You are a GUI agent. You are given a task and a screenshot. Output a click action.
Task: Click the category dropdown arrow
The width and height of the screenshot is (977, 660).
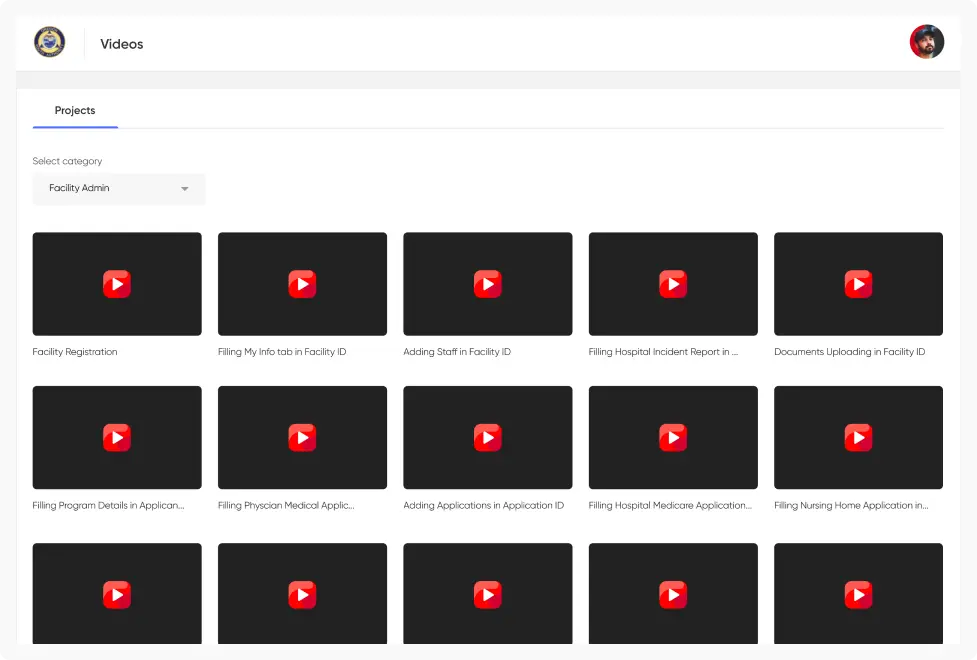(185, 189)
